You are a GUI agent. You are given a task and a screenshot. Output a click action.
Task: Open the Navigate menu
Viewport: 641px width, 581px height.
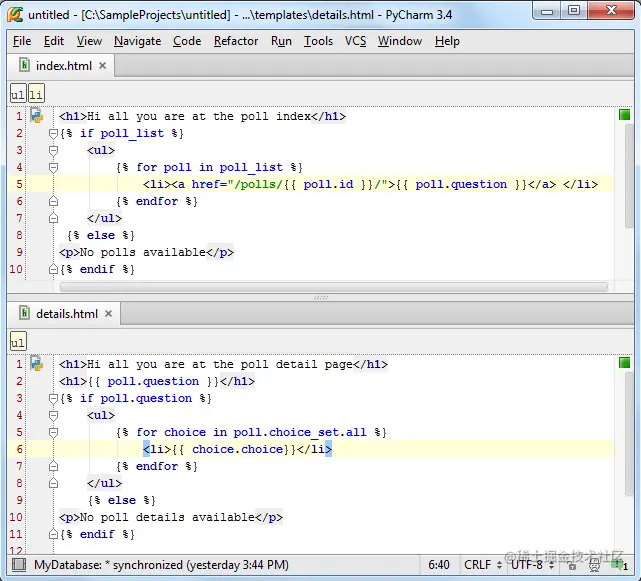point(137,41)
